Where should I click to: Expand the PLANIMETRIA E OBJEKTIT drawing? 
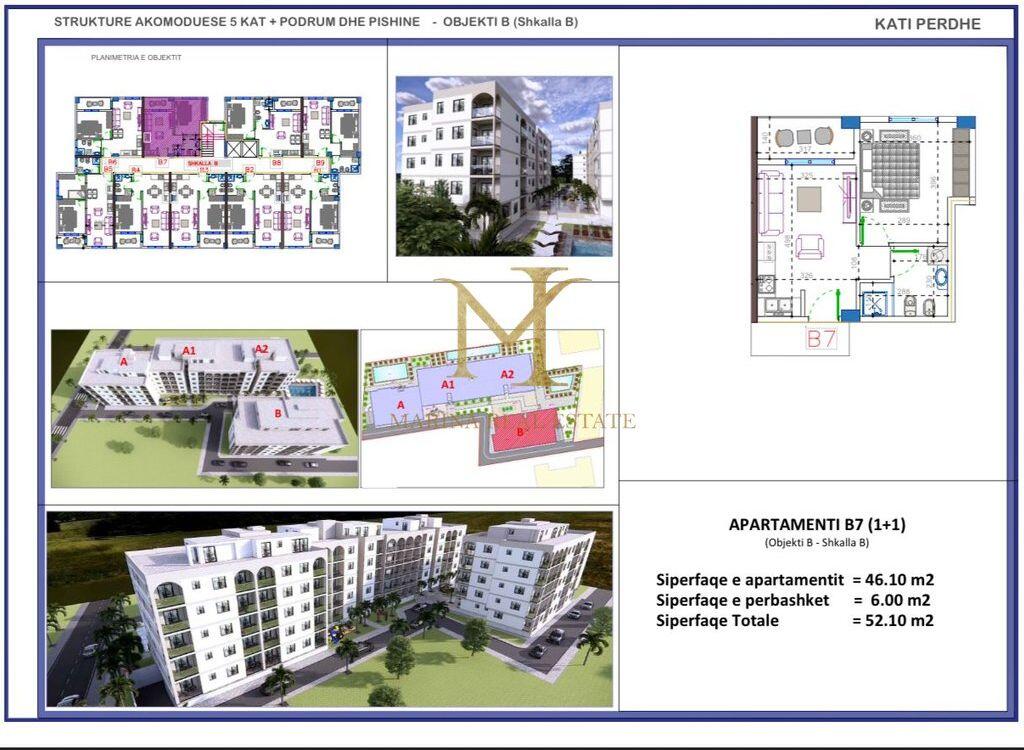[x=138, y=58]
